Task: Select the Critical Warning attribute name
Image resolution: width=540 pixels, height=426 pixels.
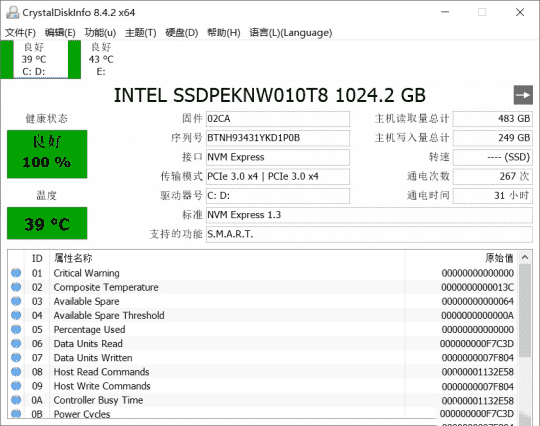Action: [86, 273]
